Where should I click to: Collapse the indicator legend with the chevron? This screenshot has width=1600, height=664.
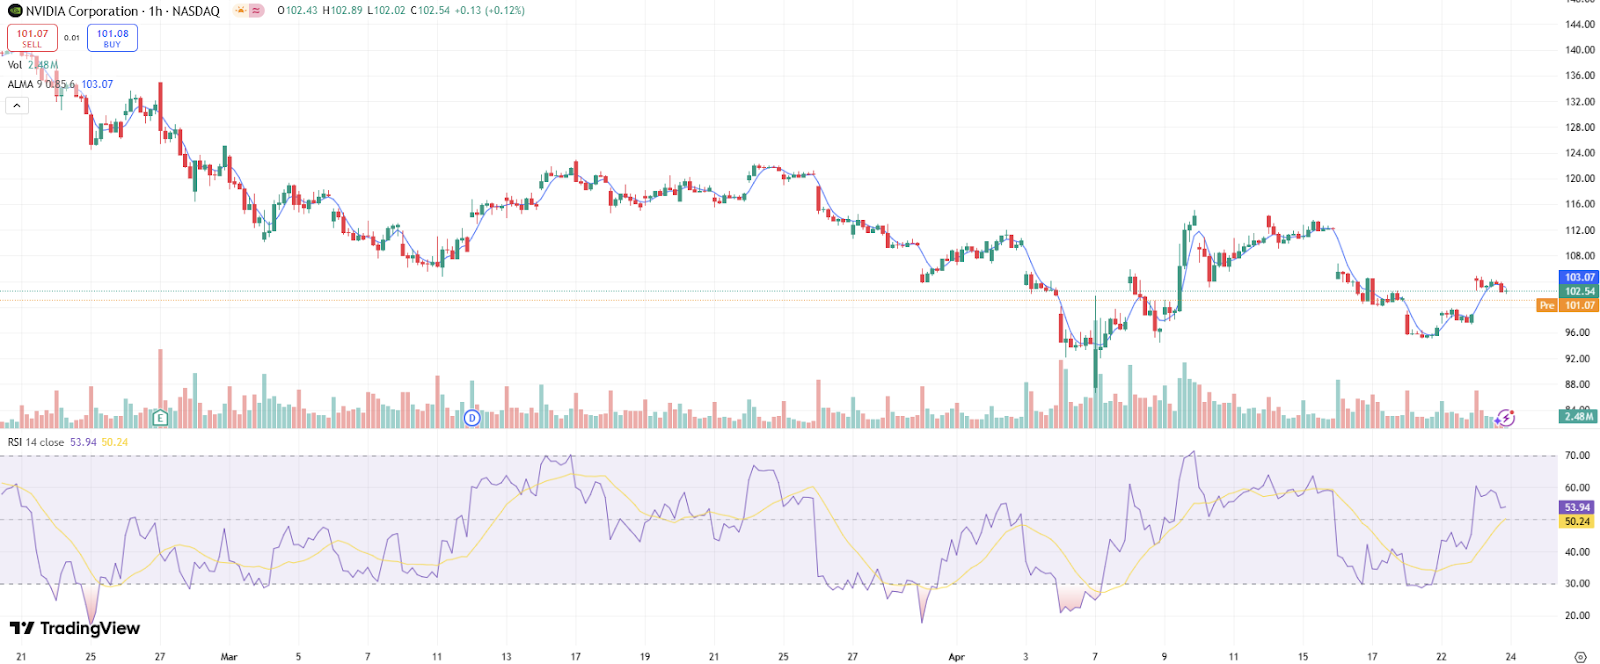17,105
